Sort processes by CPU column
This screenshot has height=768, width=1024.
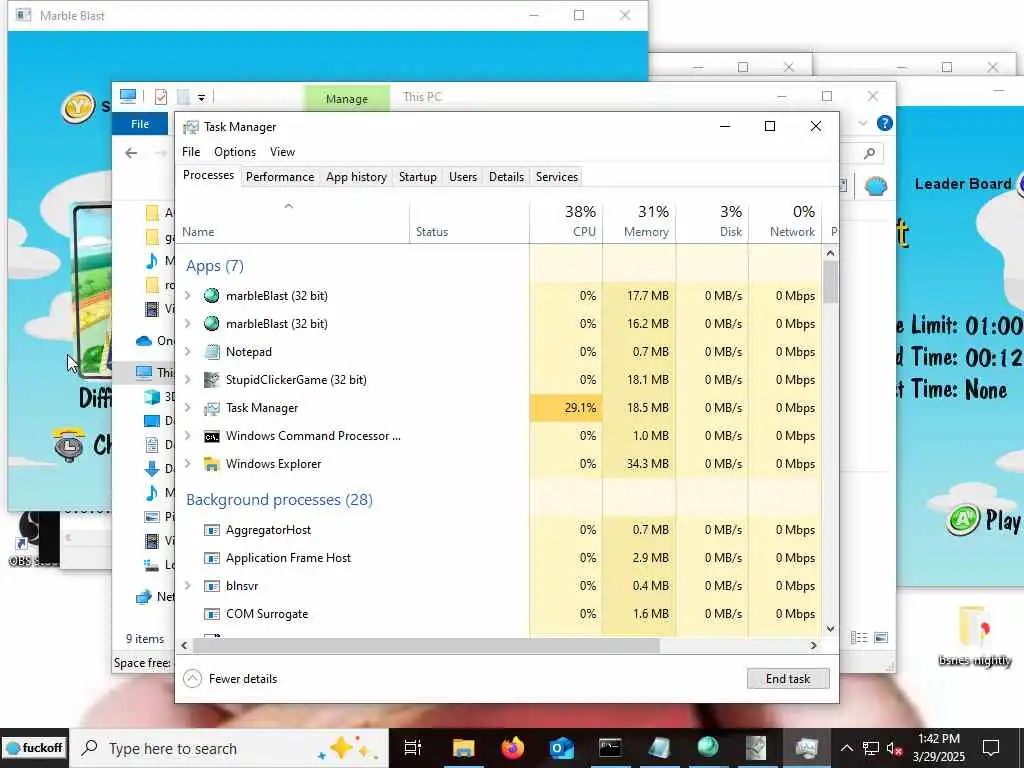tap(566, 221)
